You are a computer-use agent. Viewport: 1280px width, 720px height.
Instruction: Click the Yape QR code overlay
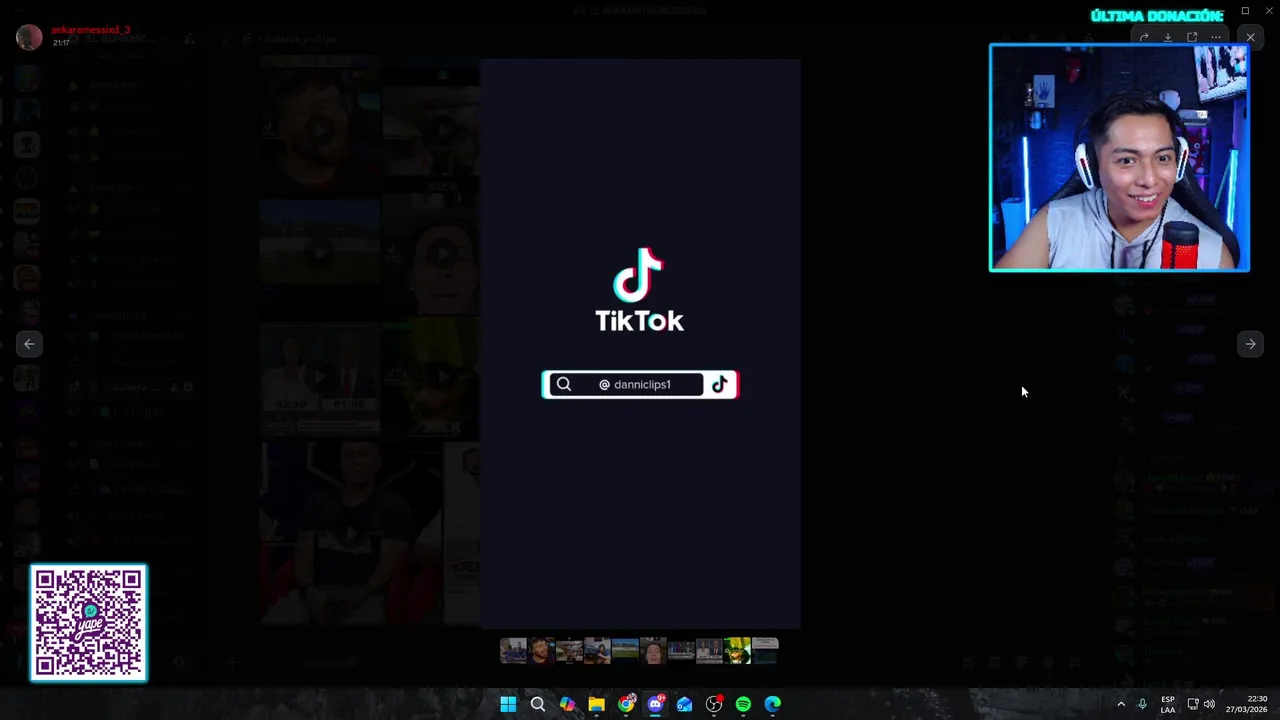tap(88, 622)
